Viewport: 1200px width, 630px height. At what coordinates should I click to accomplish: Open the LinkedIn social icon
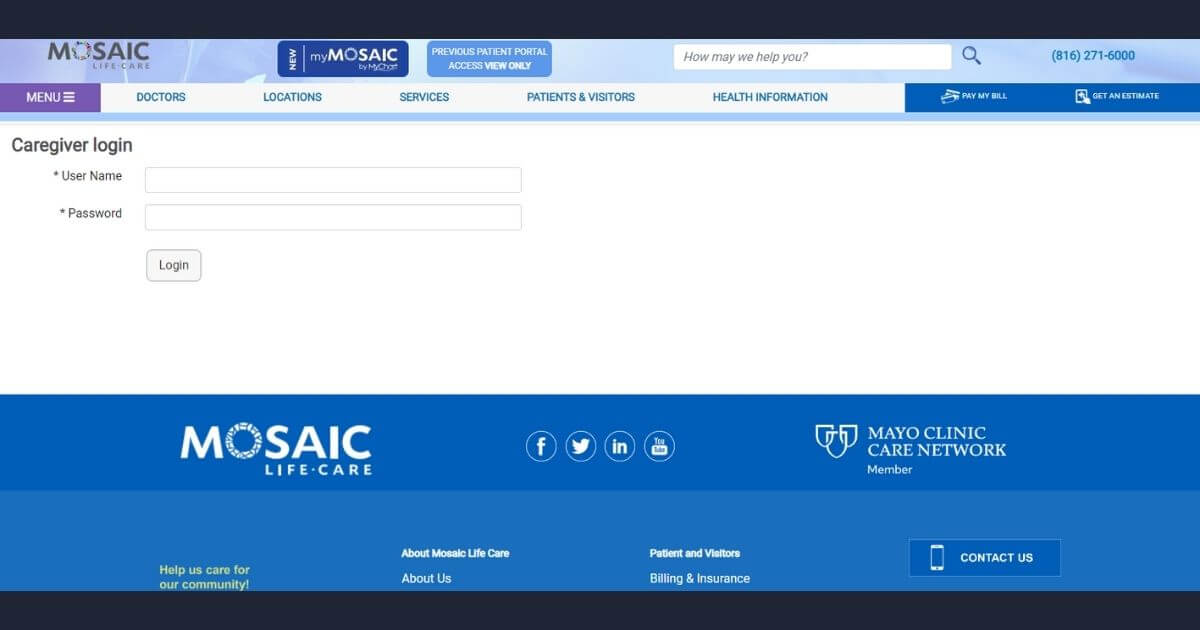(x=620, y=446)
